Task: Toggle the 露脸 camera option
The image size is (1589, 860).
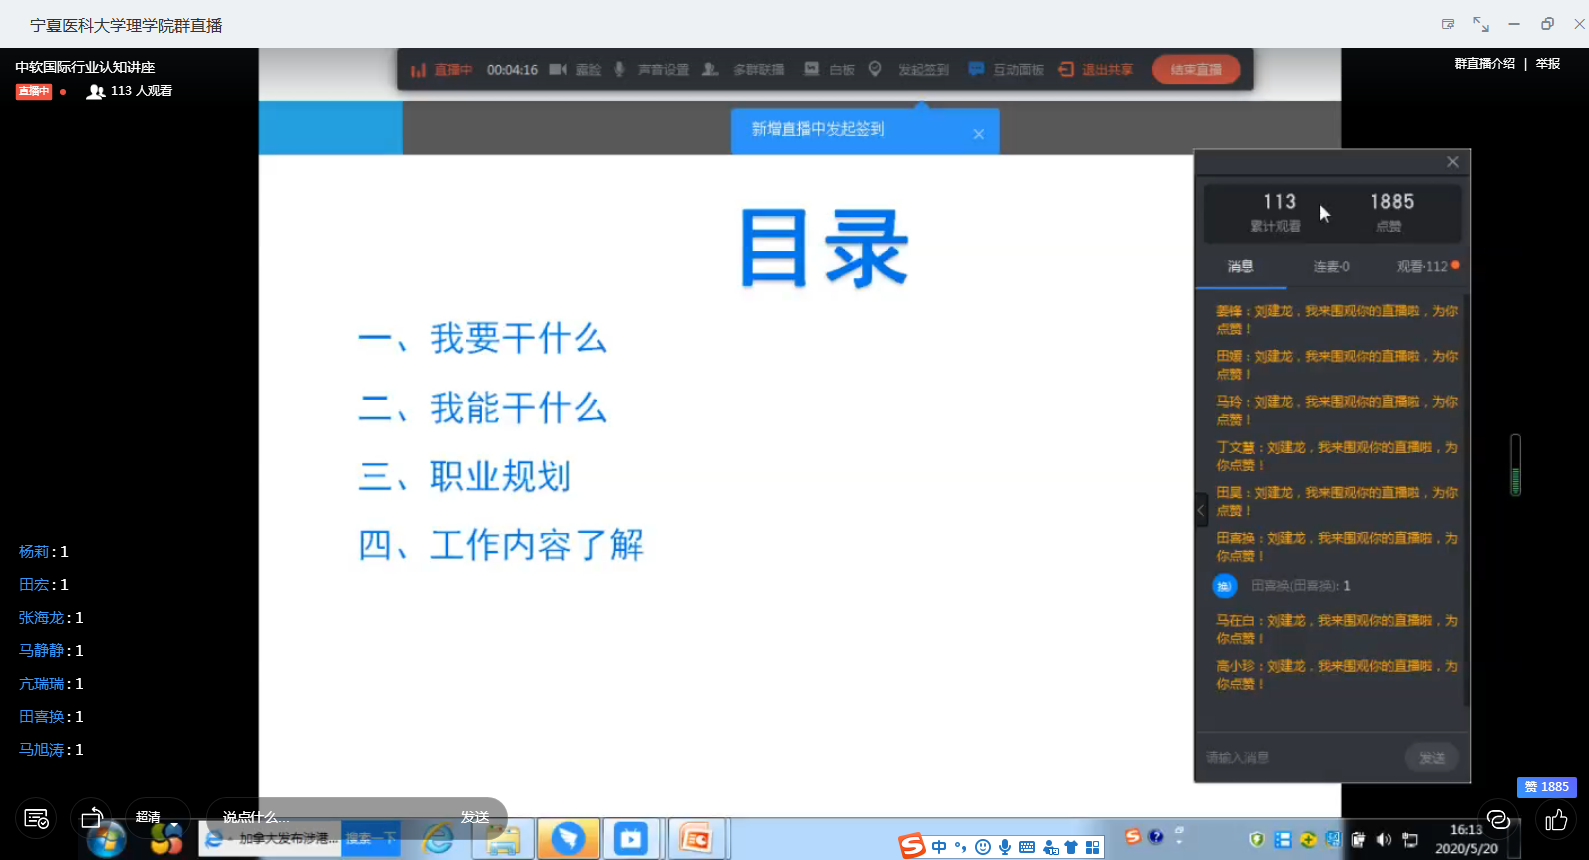Action: tap(576, 70)
